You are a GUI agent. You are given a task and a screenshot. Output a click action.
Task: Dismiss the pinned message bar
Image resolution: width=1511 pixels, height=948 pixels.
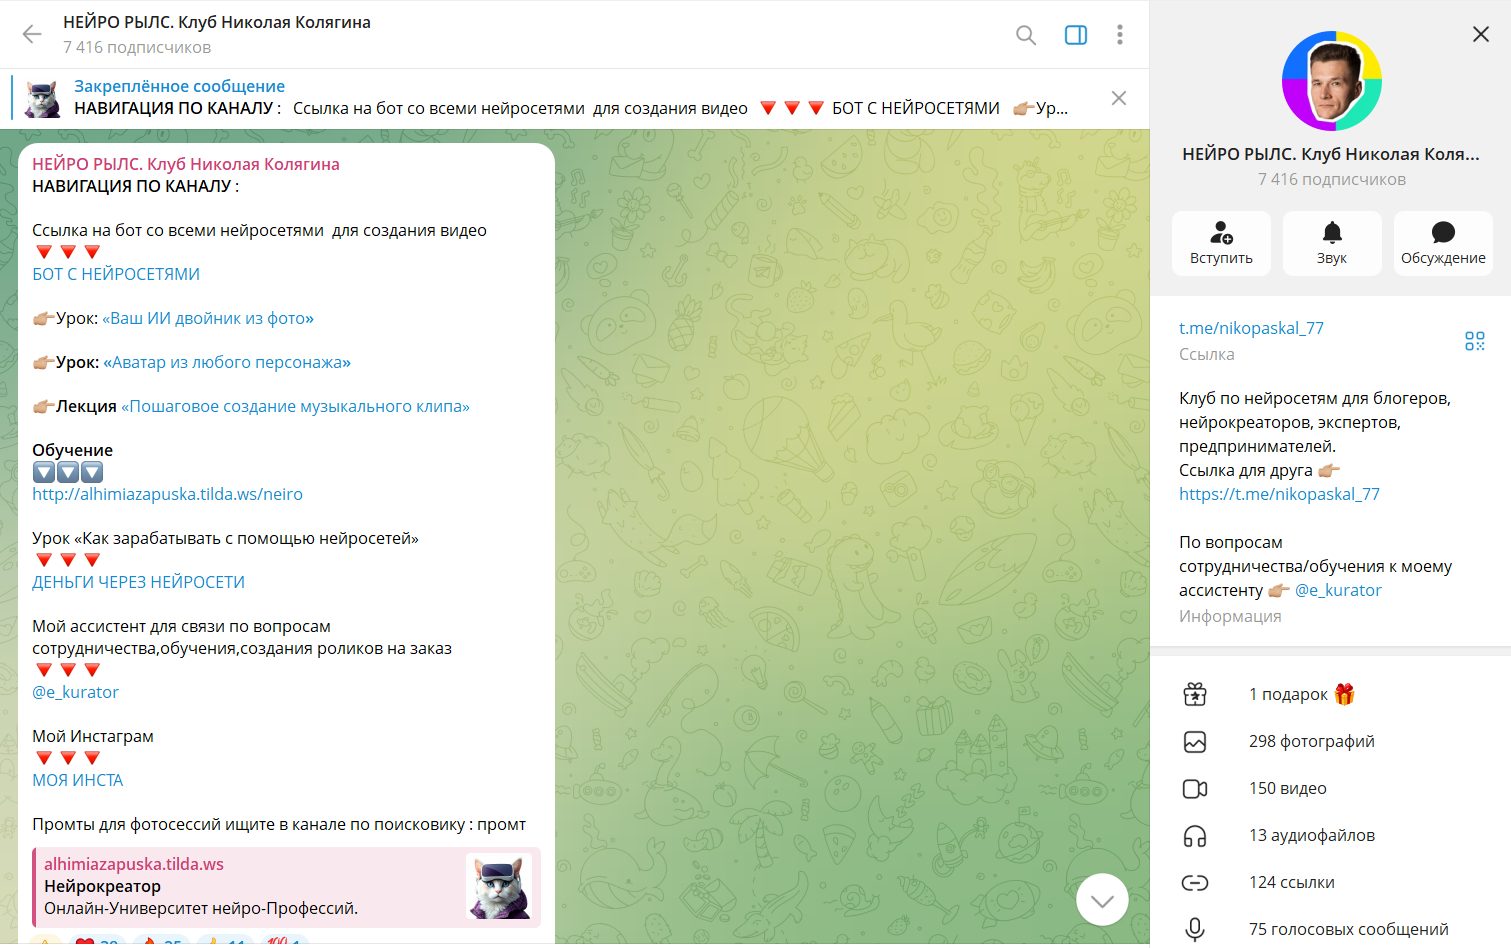(x=1119, y=98)
